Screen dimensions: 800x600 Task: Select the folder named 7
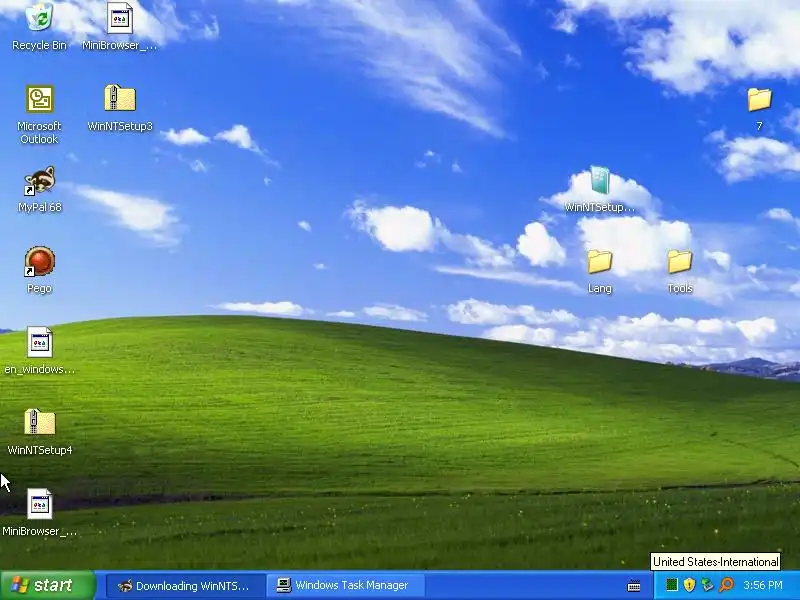[760, 108]
